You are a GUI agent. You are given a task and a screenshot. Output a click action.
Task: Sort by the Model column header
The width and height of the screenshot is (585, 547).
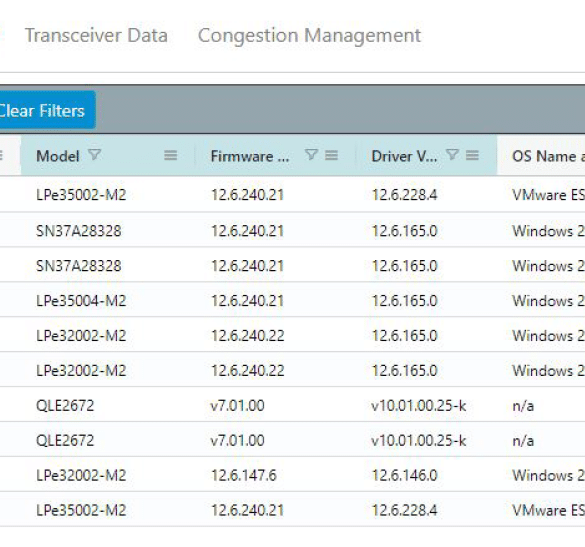coord(58,156)
